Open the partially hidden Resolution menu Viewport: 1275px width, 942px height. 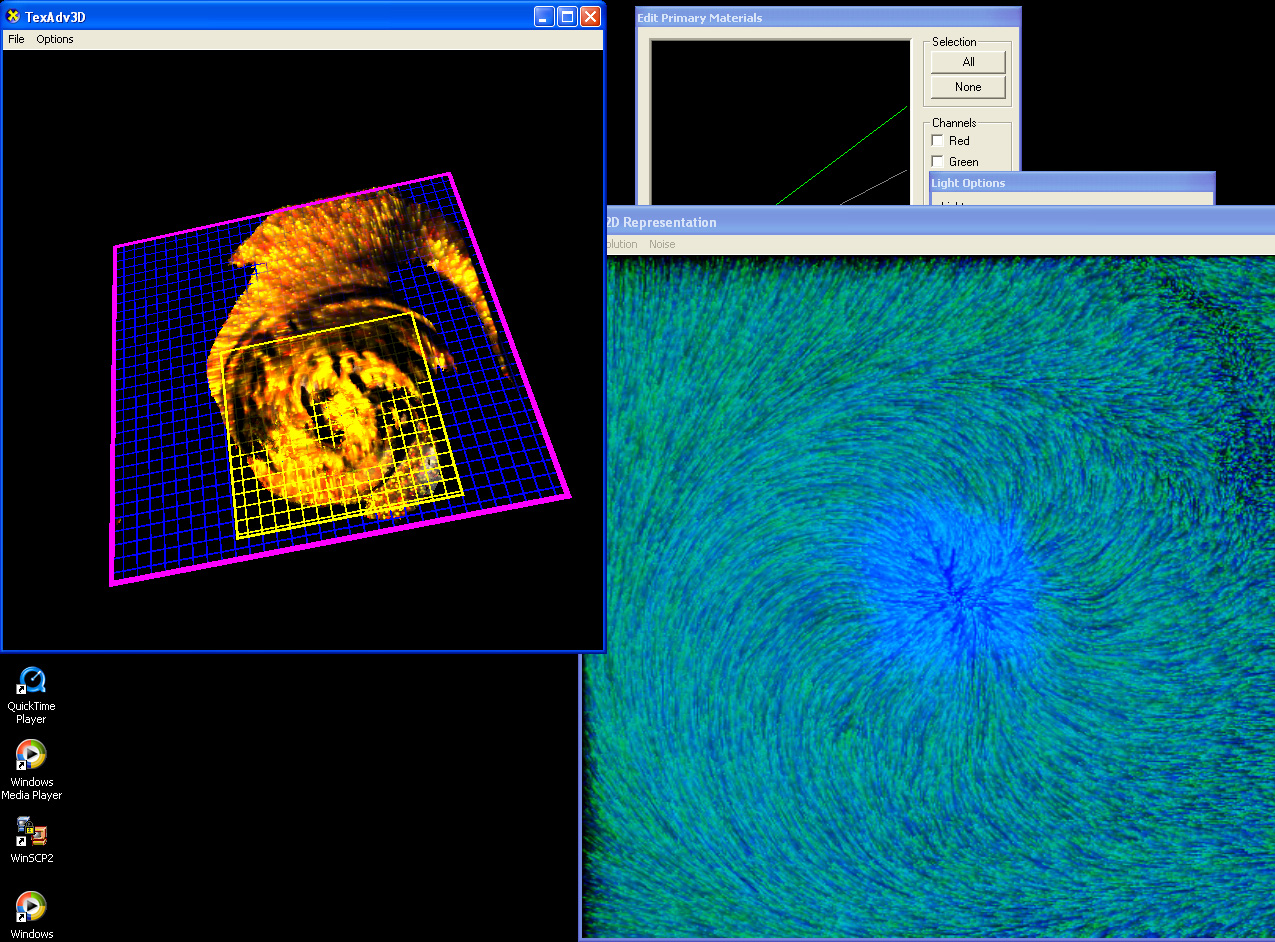[621, 244]
